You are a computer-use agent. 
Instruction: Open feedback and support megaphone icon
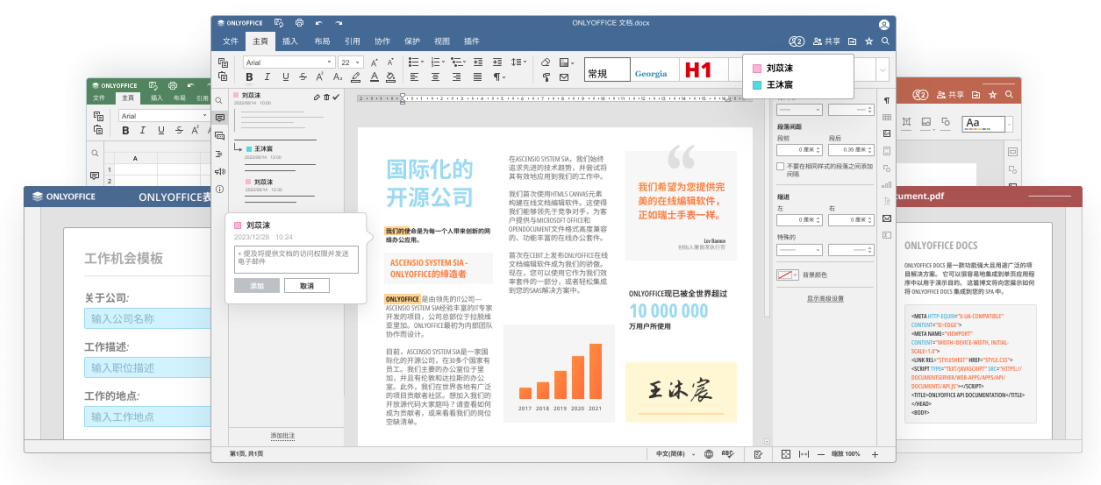(220, 171)
